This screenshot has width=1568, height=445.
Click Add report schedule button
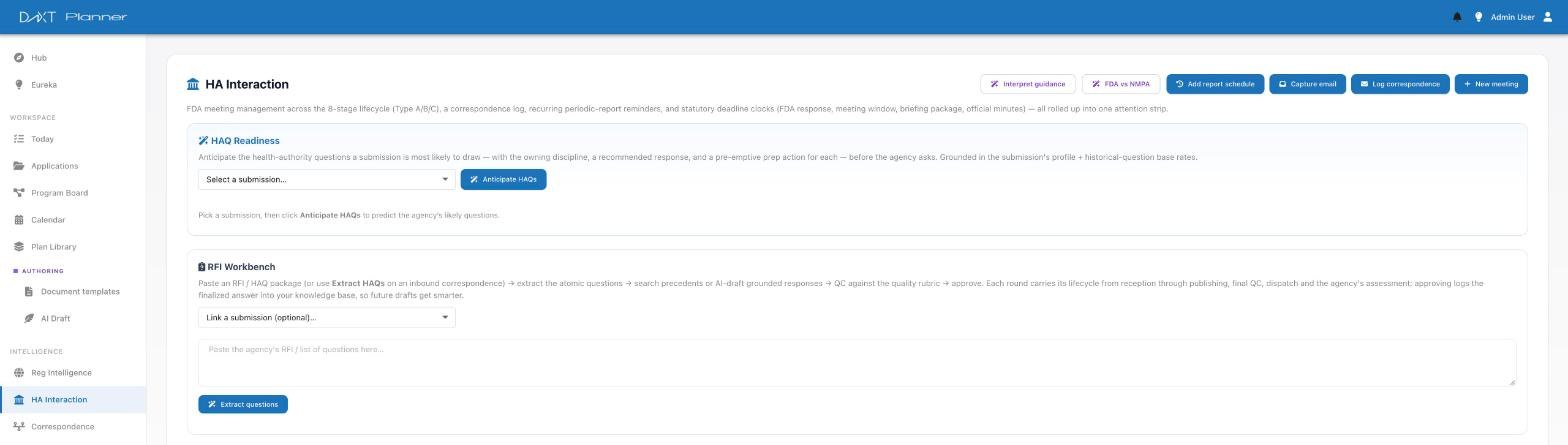tap(1215, 84)
